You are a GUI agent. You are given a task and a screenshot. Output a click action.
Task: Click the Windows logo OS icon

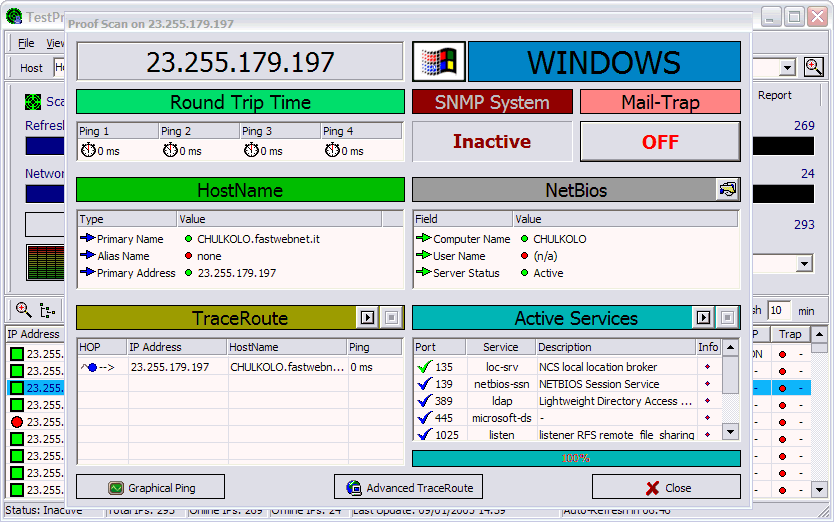click(439, 62)
